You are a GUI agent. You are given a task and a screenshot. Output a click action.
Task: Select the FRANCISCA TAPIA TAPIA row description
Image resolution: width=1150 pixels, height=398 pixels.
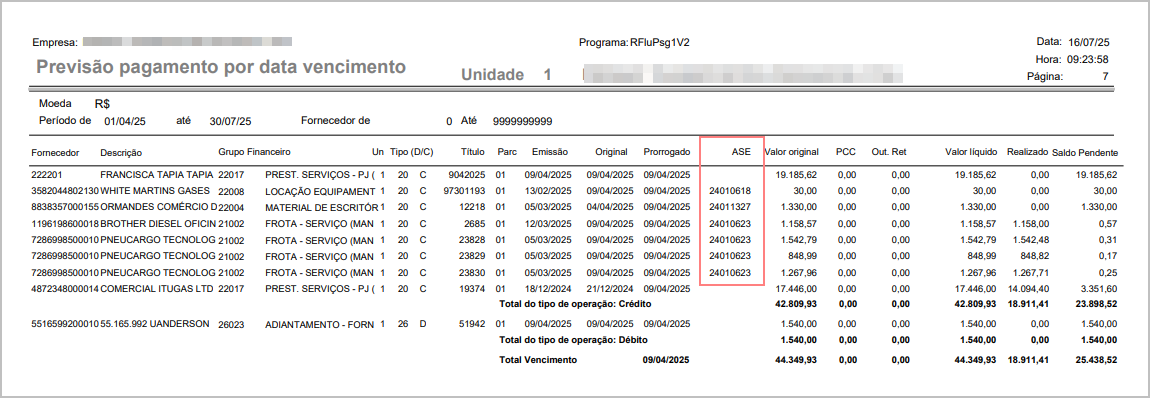pyautogui.click(x=156, y=175)
